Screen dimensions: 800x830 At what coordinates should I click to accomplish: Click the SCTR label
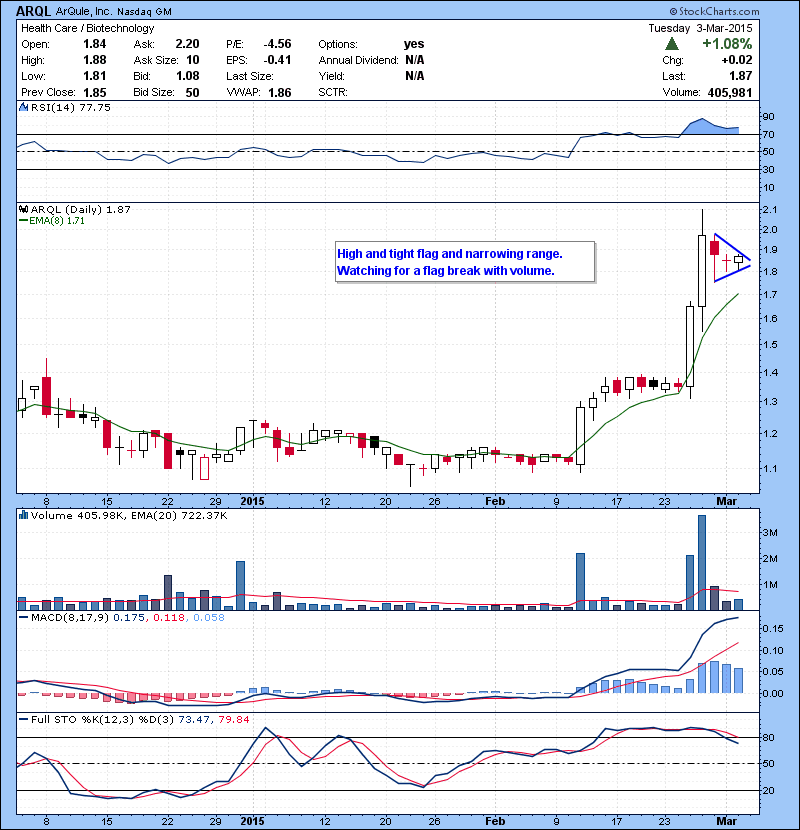[x=333, y=92]
